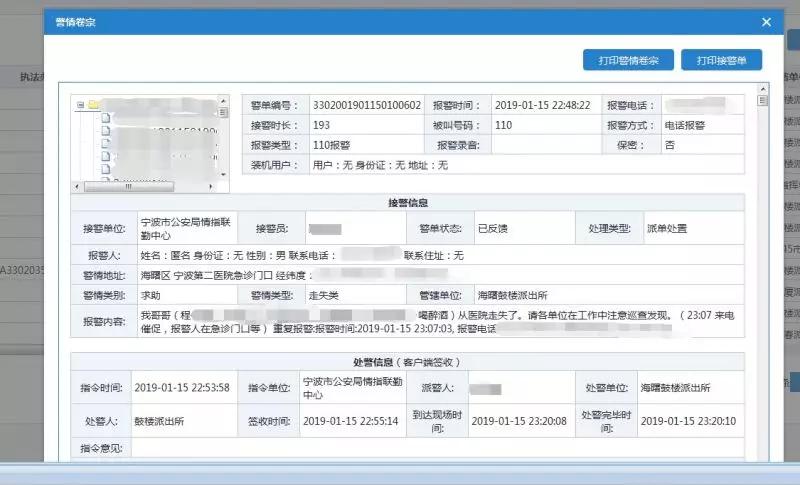800x485 pixels.
Task: Click the 接警单位 value 宁波市公安局情指联勤中心
Action: (186, 228)
